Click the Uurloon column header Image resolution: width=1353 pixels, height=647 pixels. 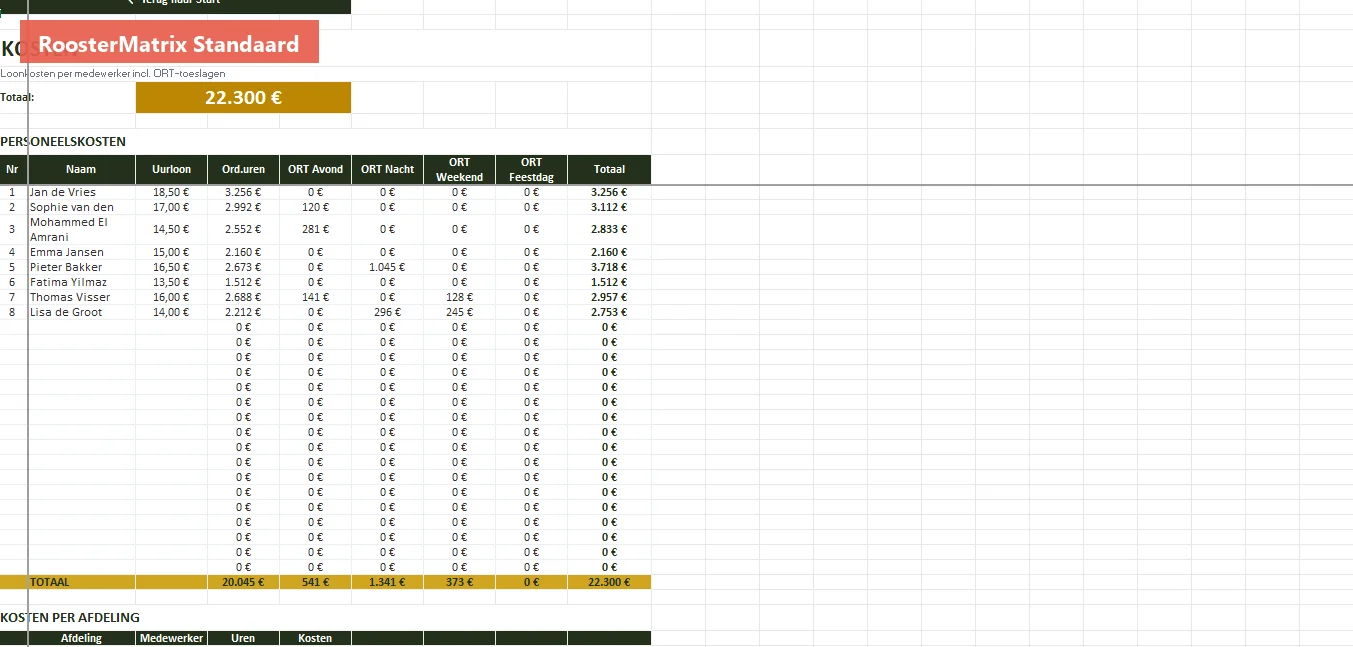pos(171,170)
